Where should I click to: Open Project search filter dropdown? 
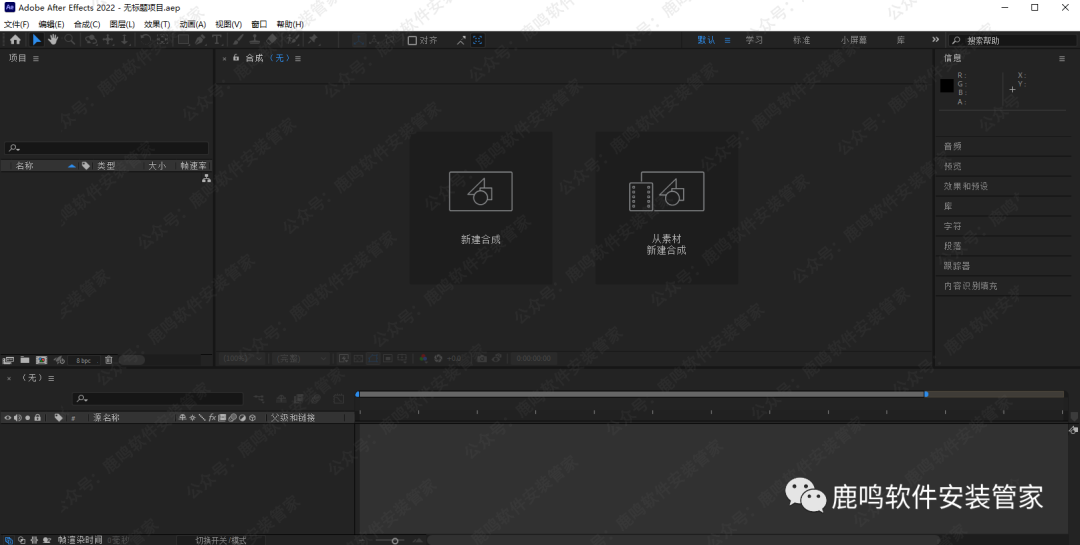[x=14, y=147]
